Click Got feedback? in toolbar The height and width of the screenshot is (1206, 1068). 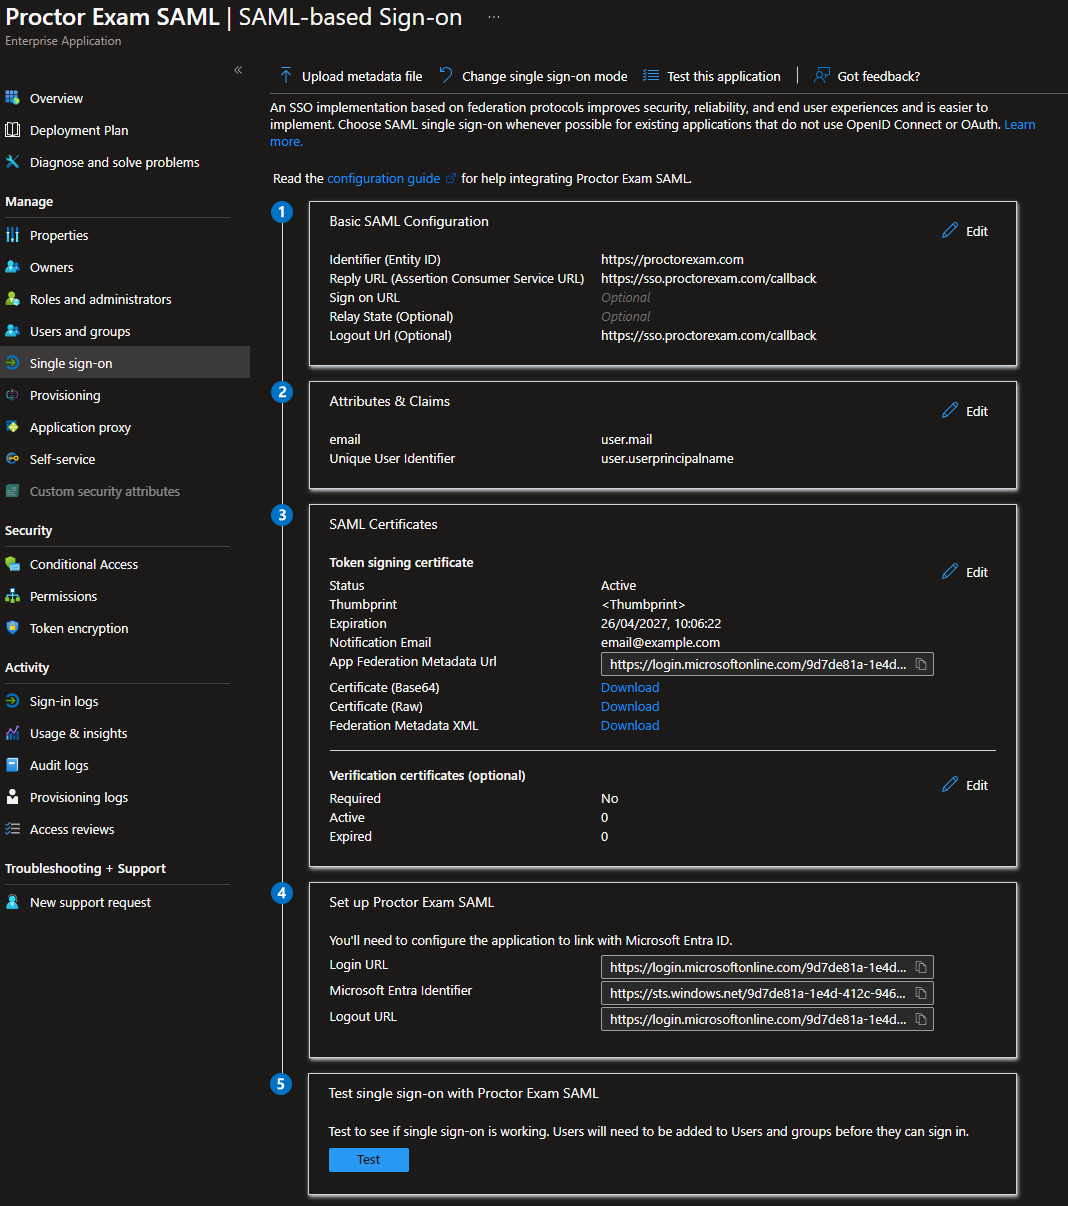pos(867,76)
